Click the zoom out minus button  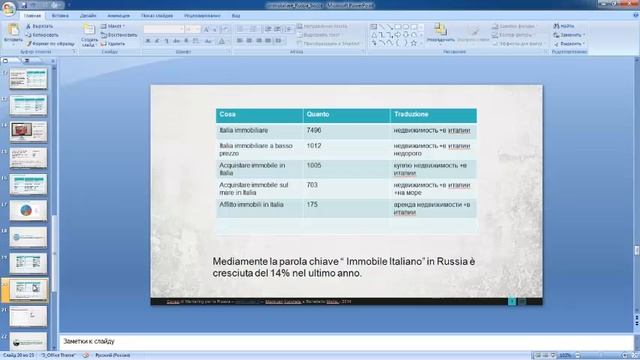click(x=577, y=356)
